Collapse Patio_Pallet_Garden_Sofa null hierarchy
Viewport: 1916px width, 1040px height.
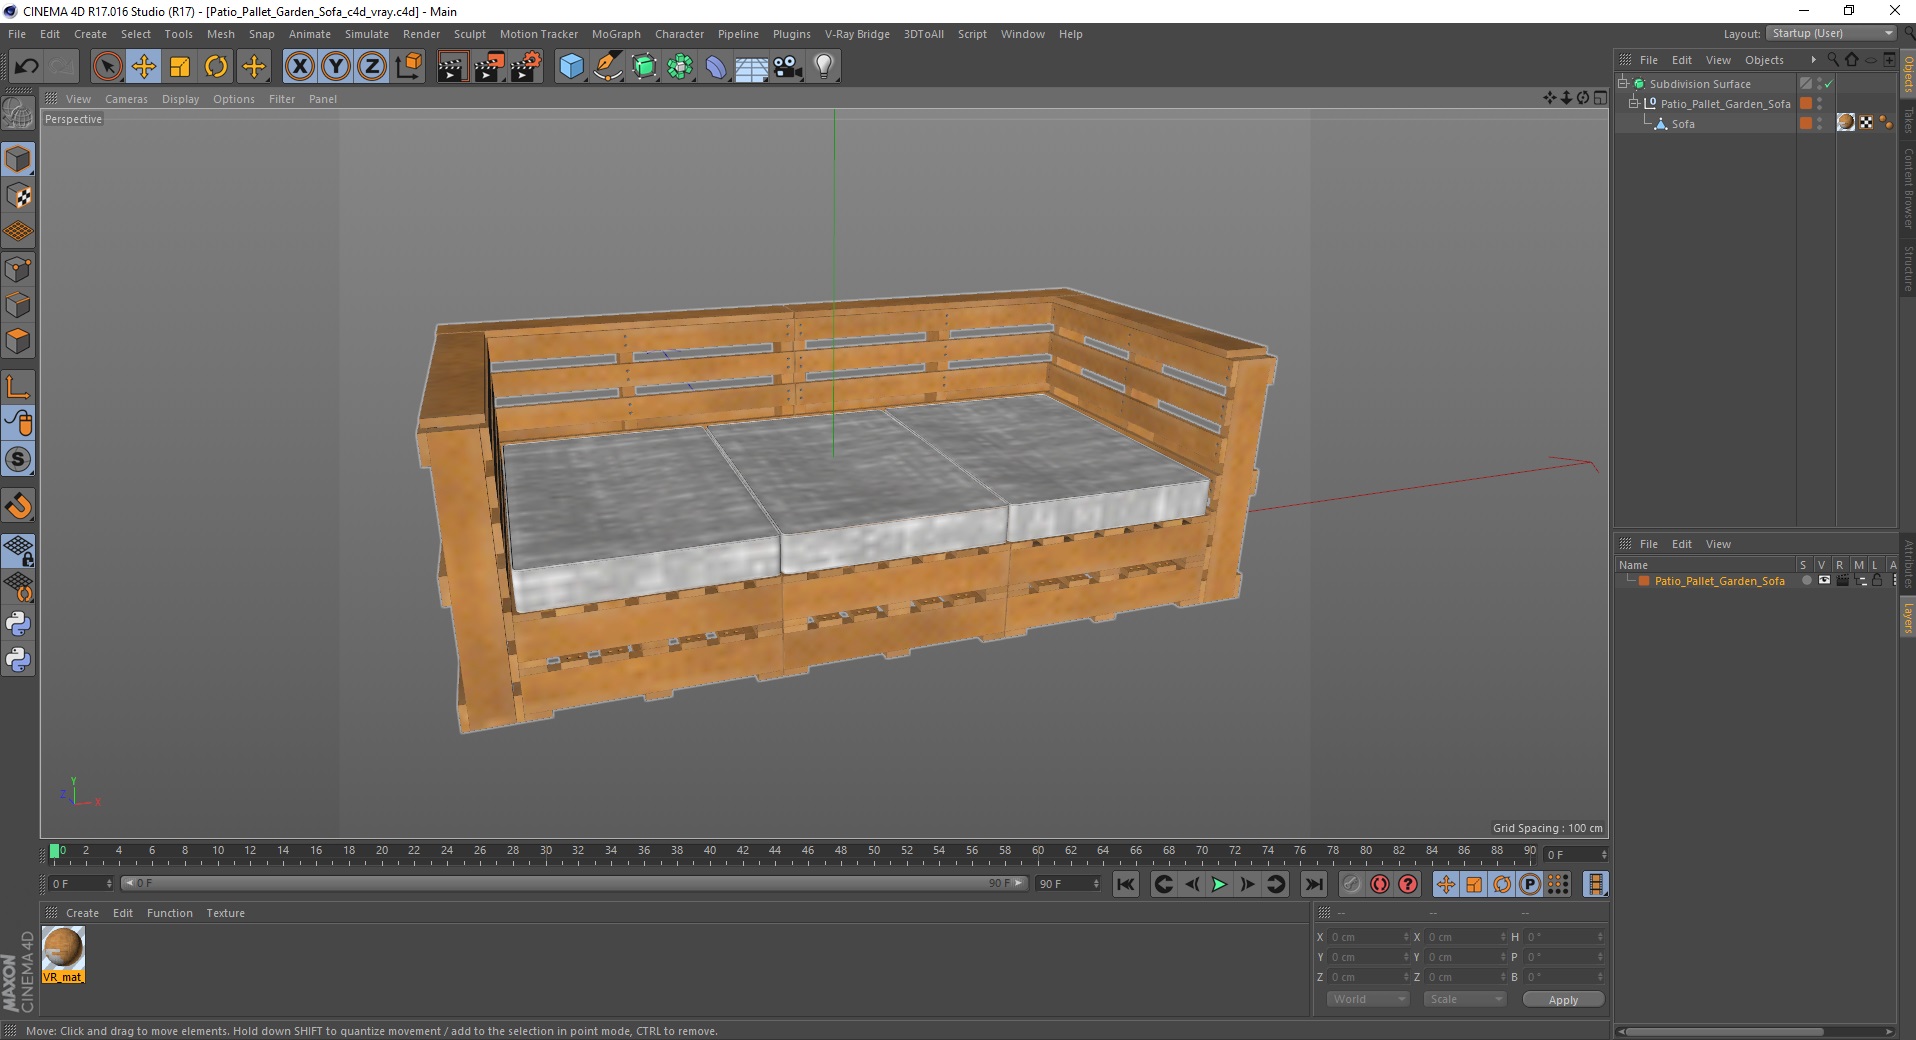(x=1634, y=104)
